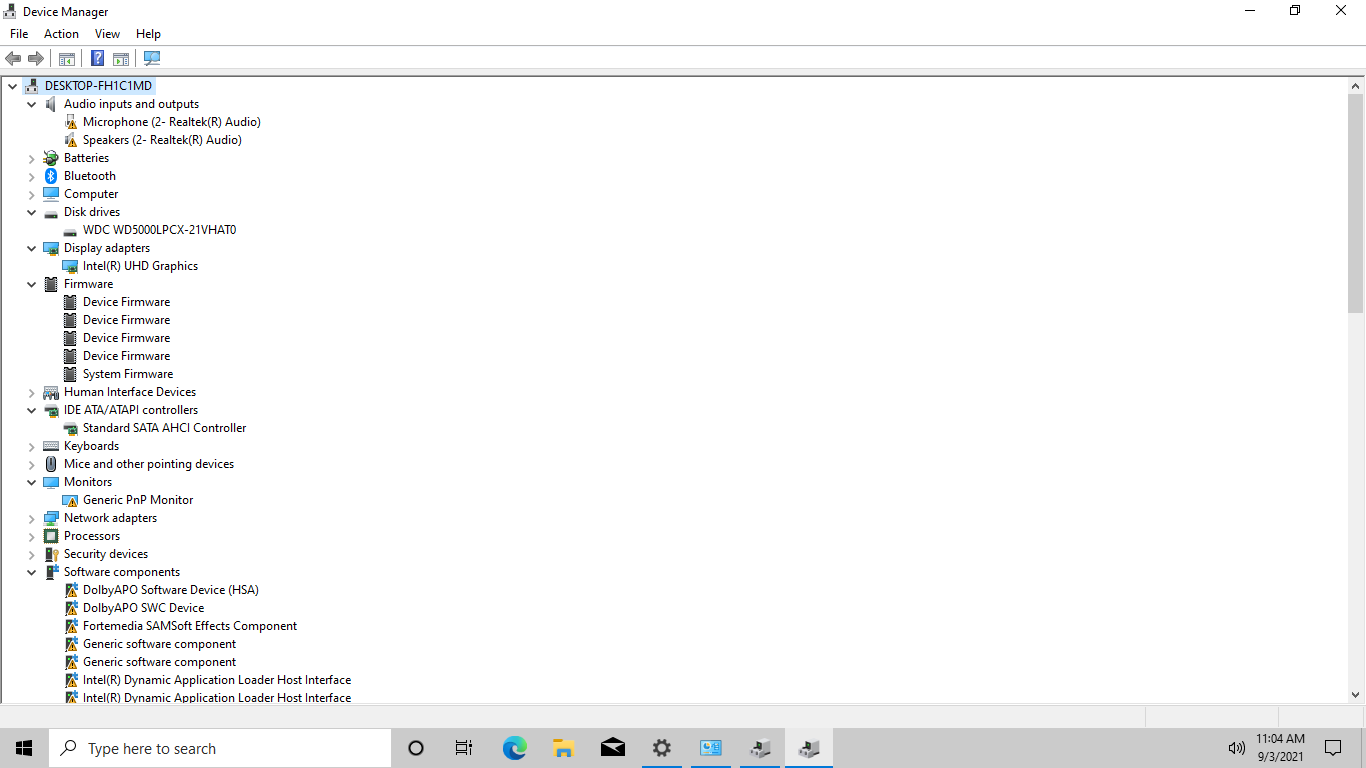Select the "IDE ATA/ATAPI controllers" label
Screen dimensions: 1366x768
(x=131, y=410)
